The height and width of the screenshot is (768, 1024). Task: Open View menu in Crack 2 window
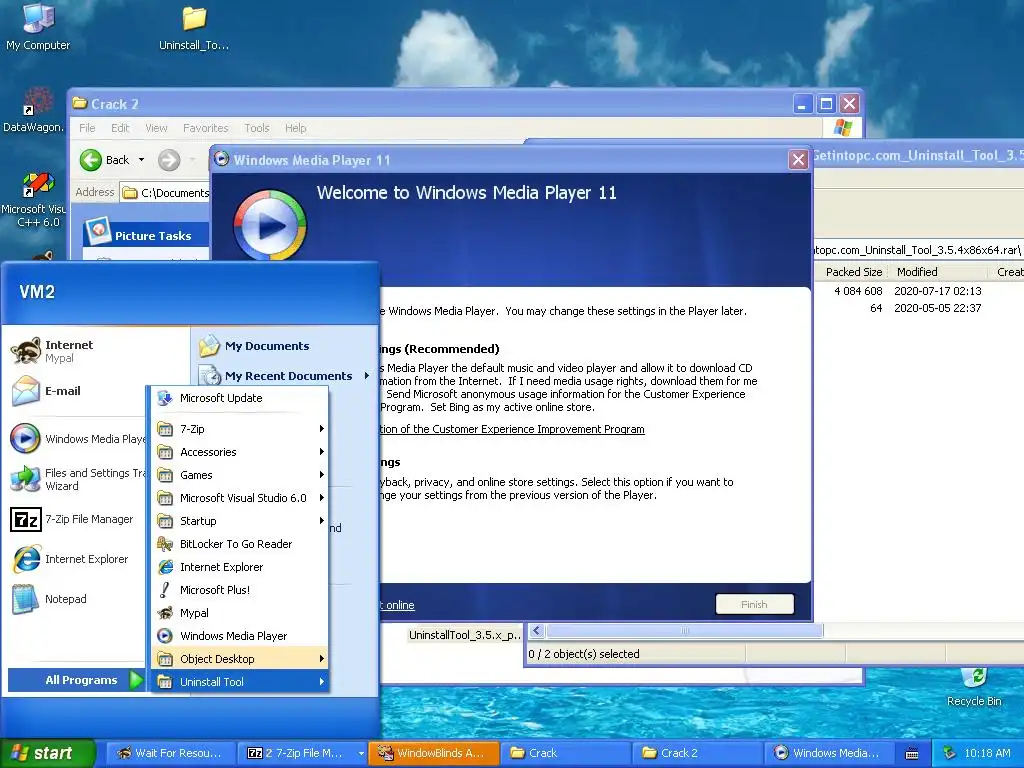[x=156, y=128]
